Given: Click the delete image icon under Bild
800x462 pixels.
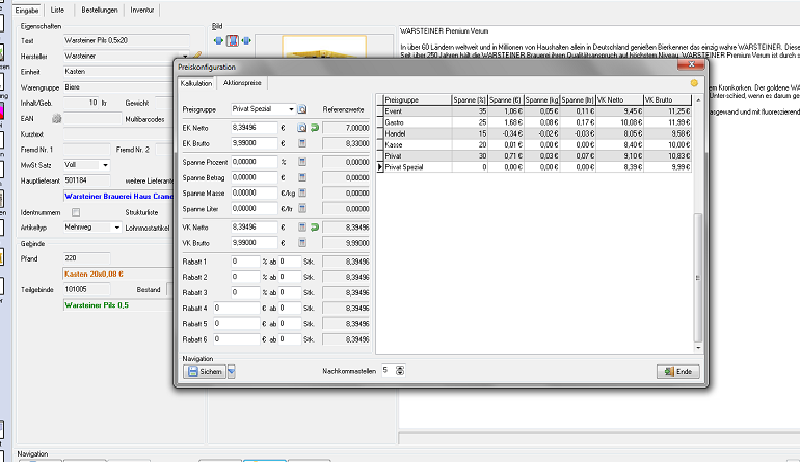Looking at the screenshot, I should tap(232, 41).
